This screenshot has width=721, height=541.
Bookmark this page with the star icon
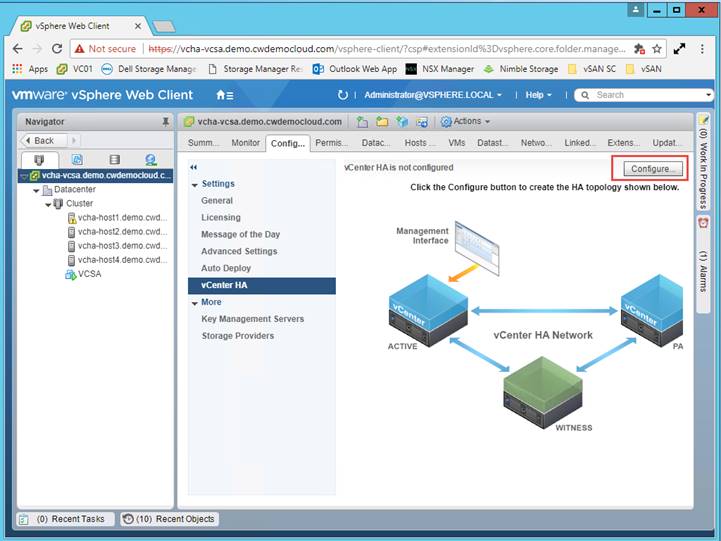pyautogui.click(x=657, y=49)
